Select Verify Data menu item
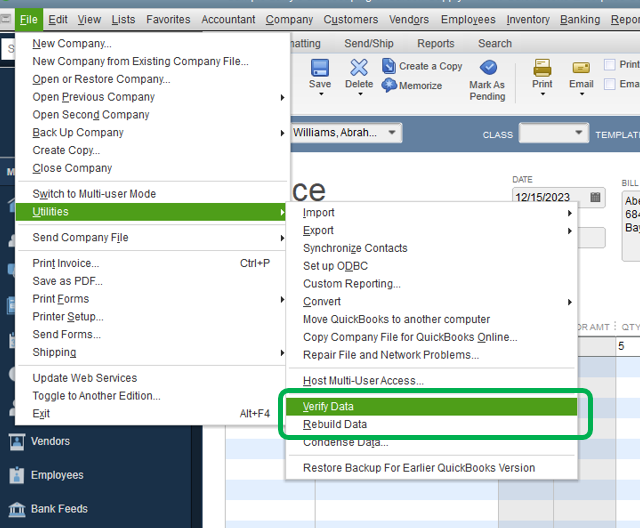Viewport: 640px width, 528px height. pos(431,406)
